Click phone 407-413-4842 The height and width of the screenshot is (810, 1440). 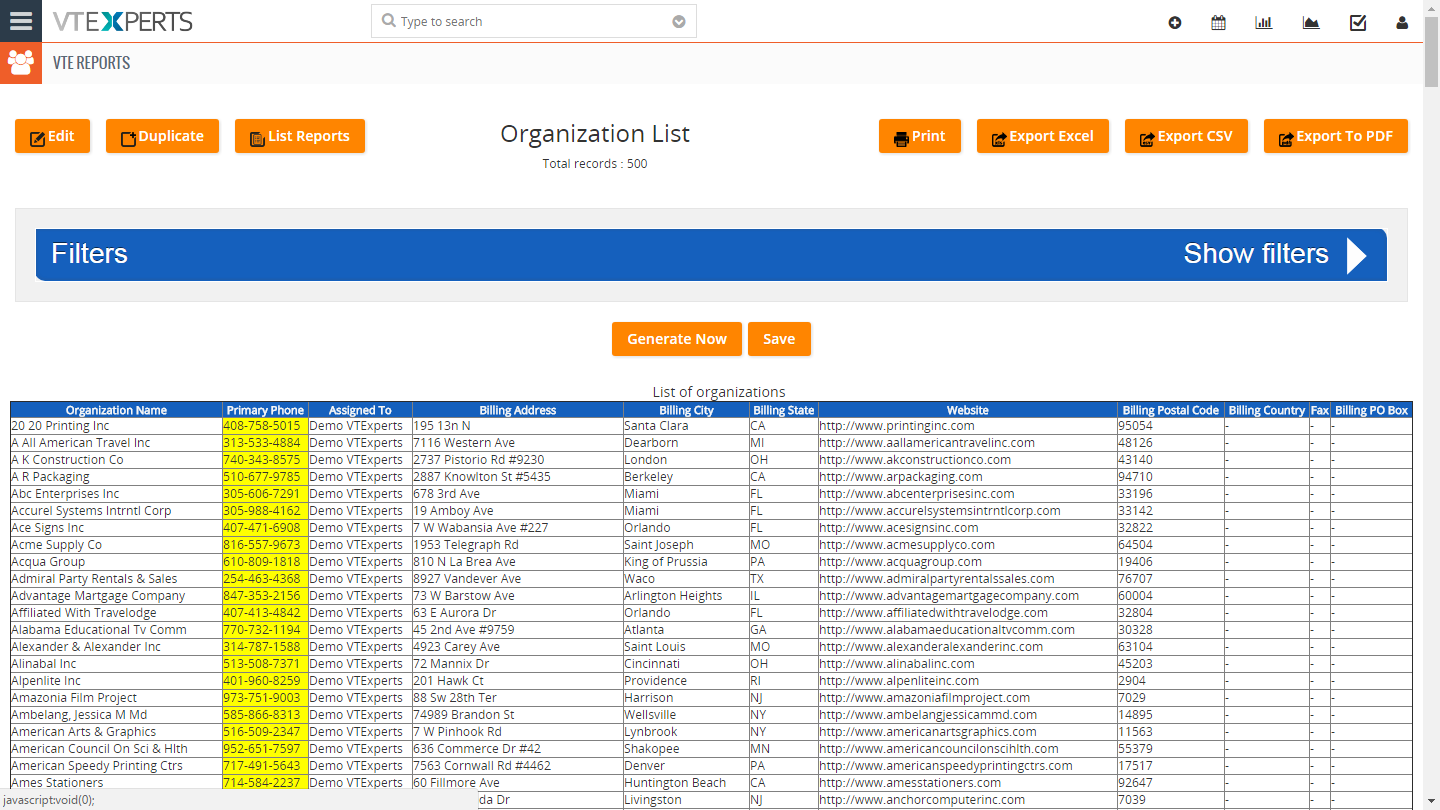point(262,613)
